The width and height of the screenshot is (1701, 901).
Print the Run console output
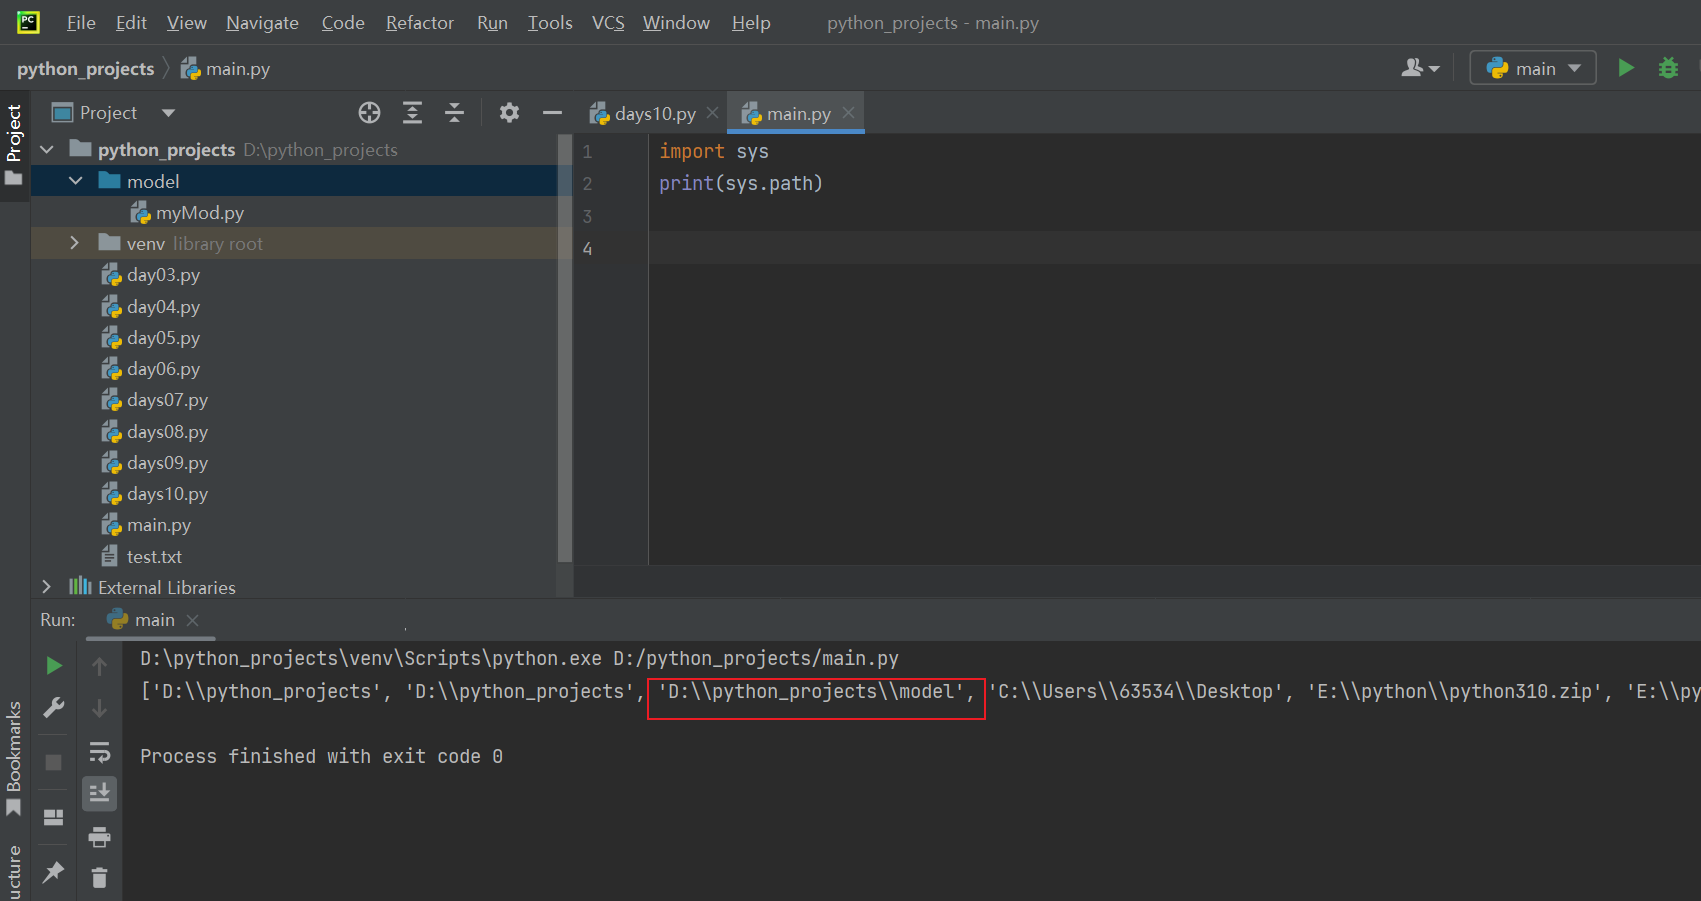point(99,836)
